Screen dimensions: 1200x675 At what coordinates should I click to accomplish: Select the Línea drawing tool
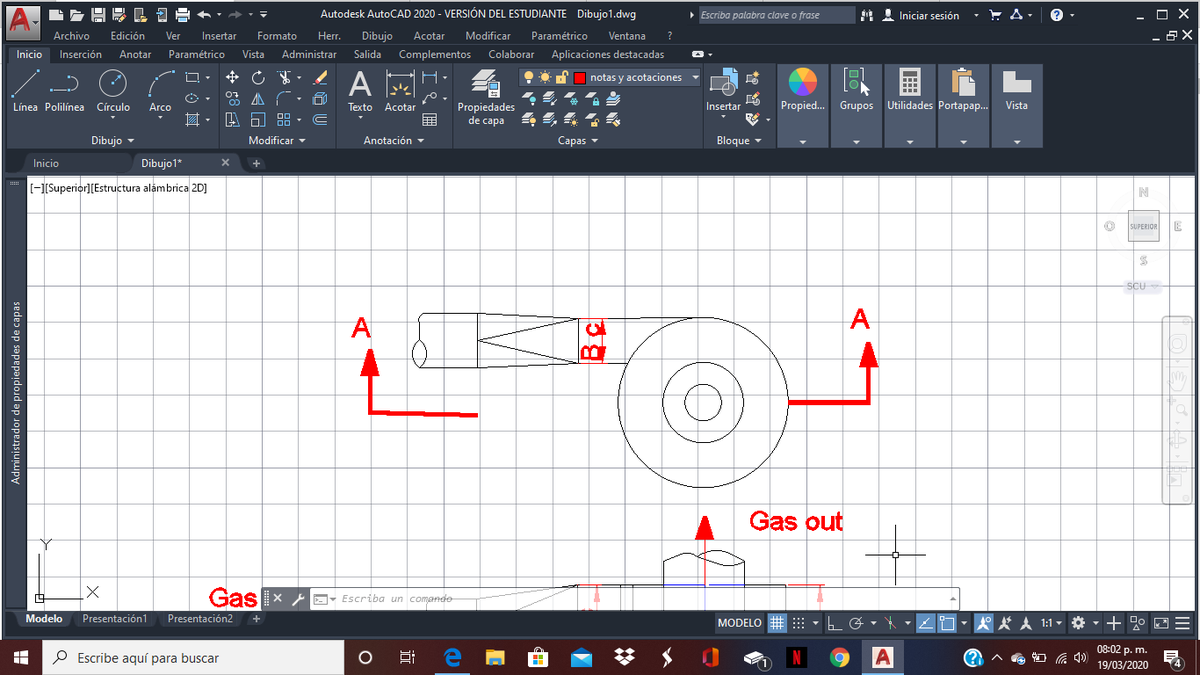coord(25,90)
